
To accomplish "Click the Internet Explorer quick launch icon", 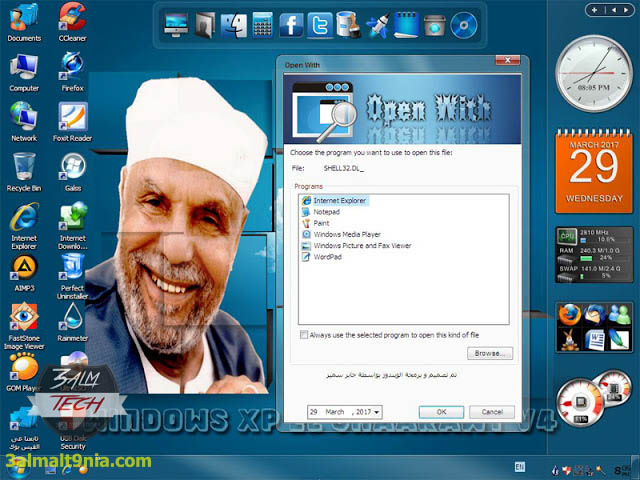I will coord(66,470).
